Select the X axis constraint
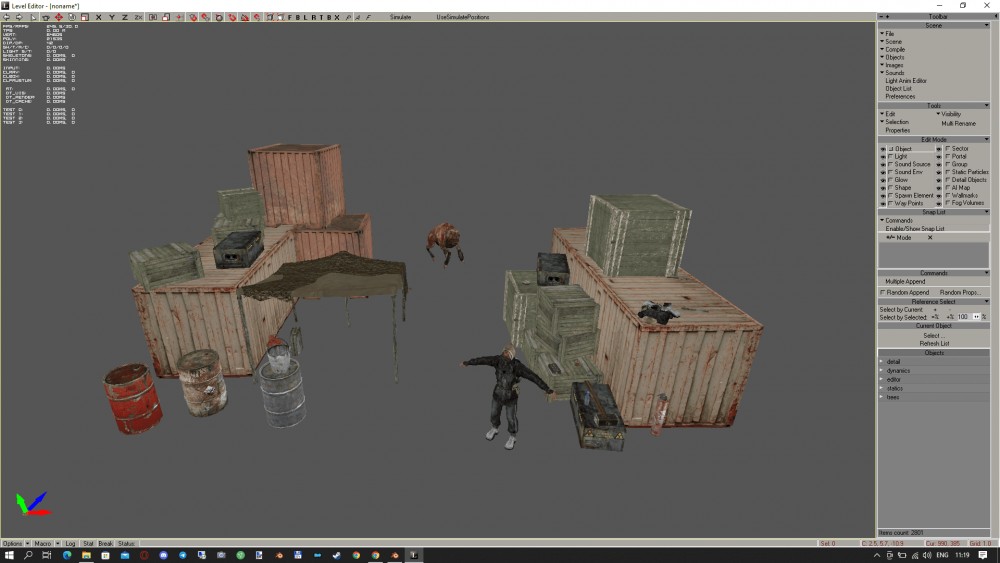This screenshot has width=1000, height=563. click(98, 17)
